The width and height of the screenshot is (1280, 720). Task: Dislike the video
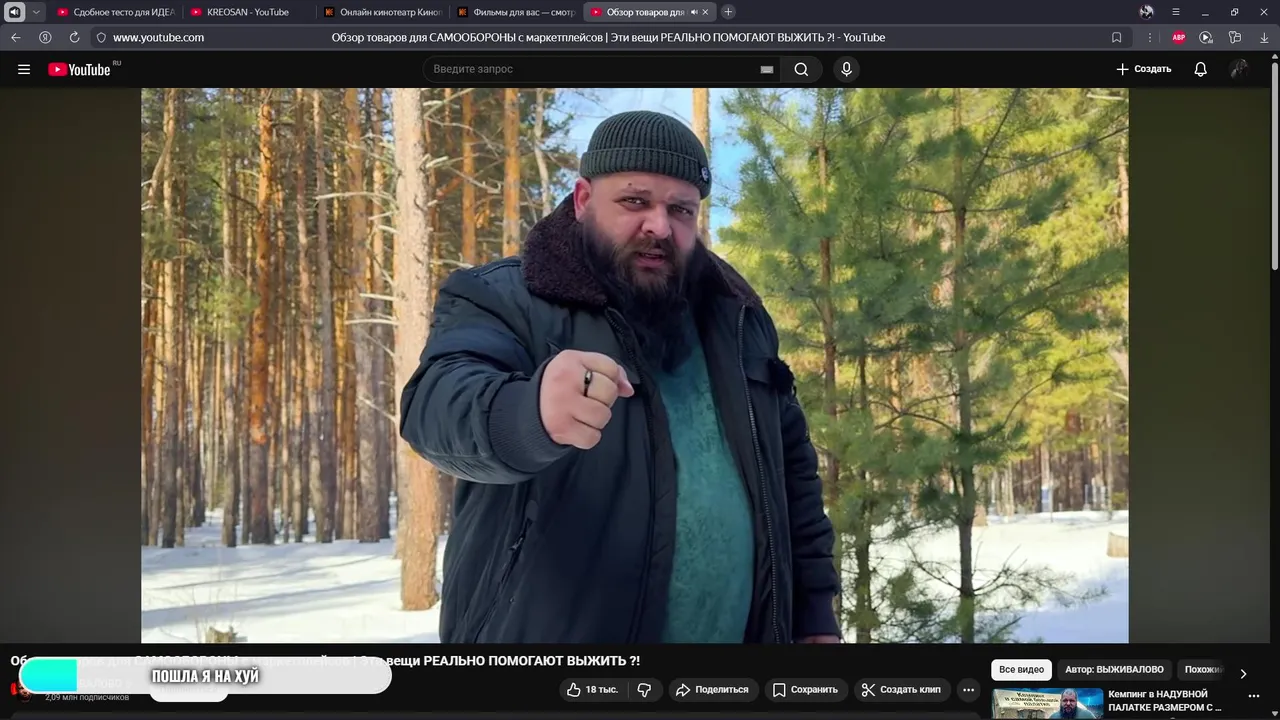[644, 690]
